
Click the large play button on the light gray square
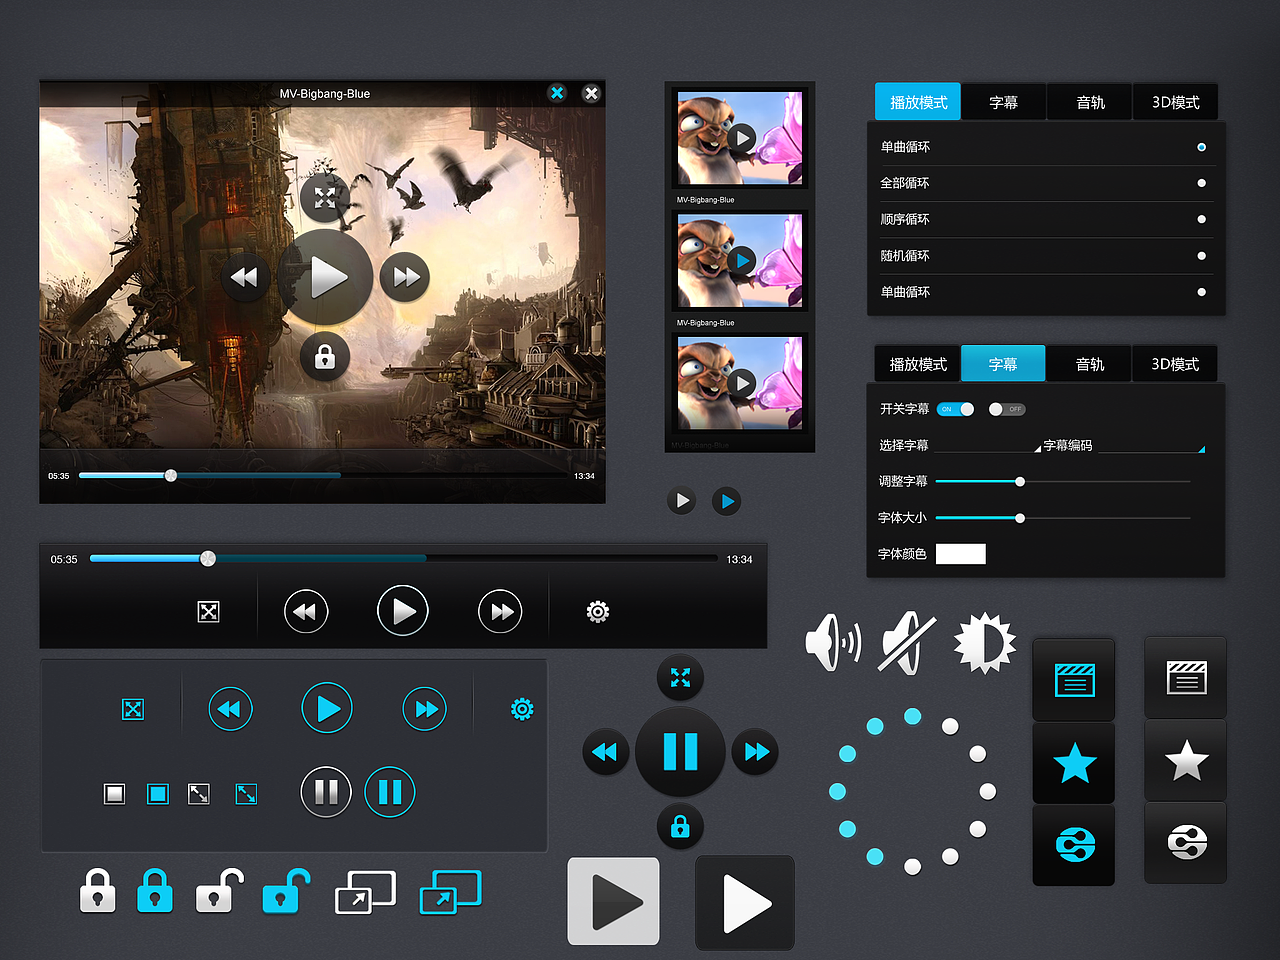[614, 902]
